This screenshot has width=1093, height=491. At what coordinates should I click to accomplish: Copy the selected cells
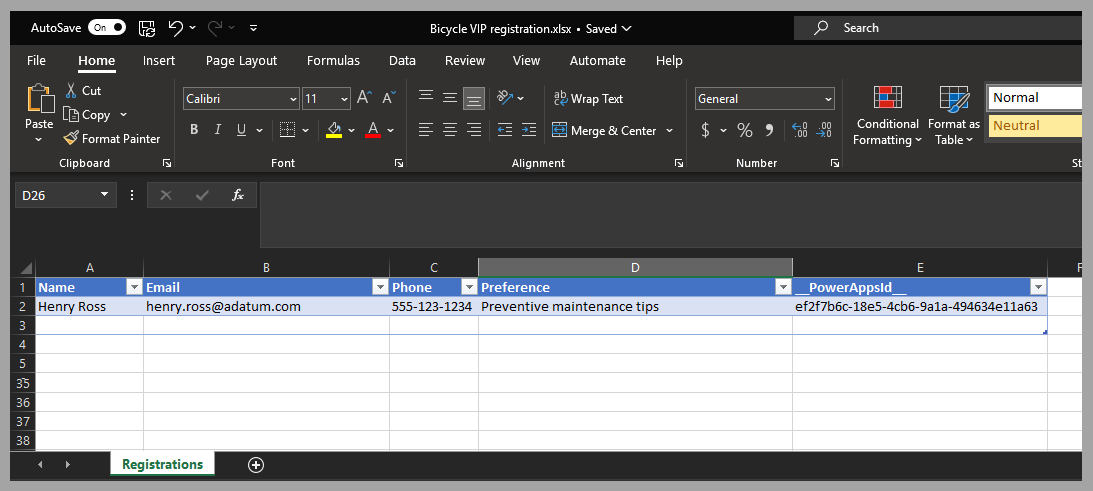pos(86,114)
